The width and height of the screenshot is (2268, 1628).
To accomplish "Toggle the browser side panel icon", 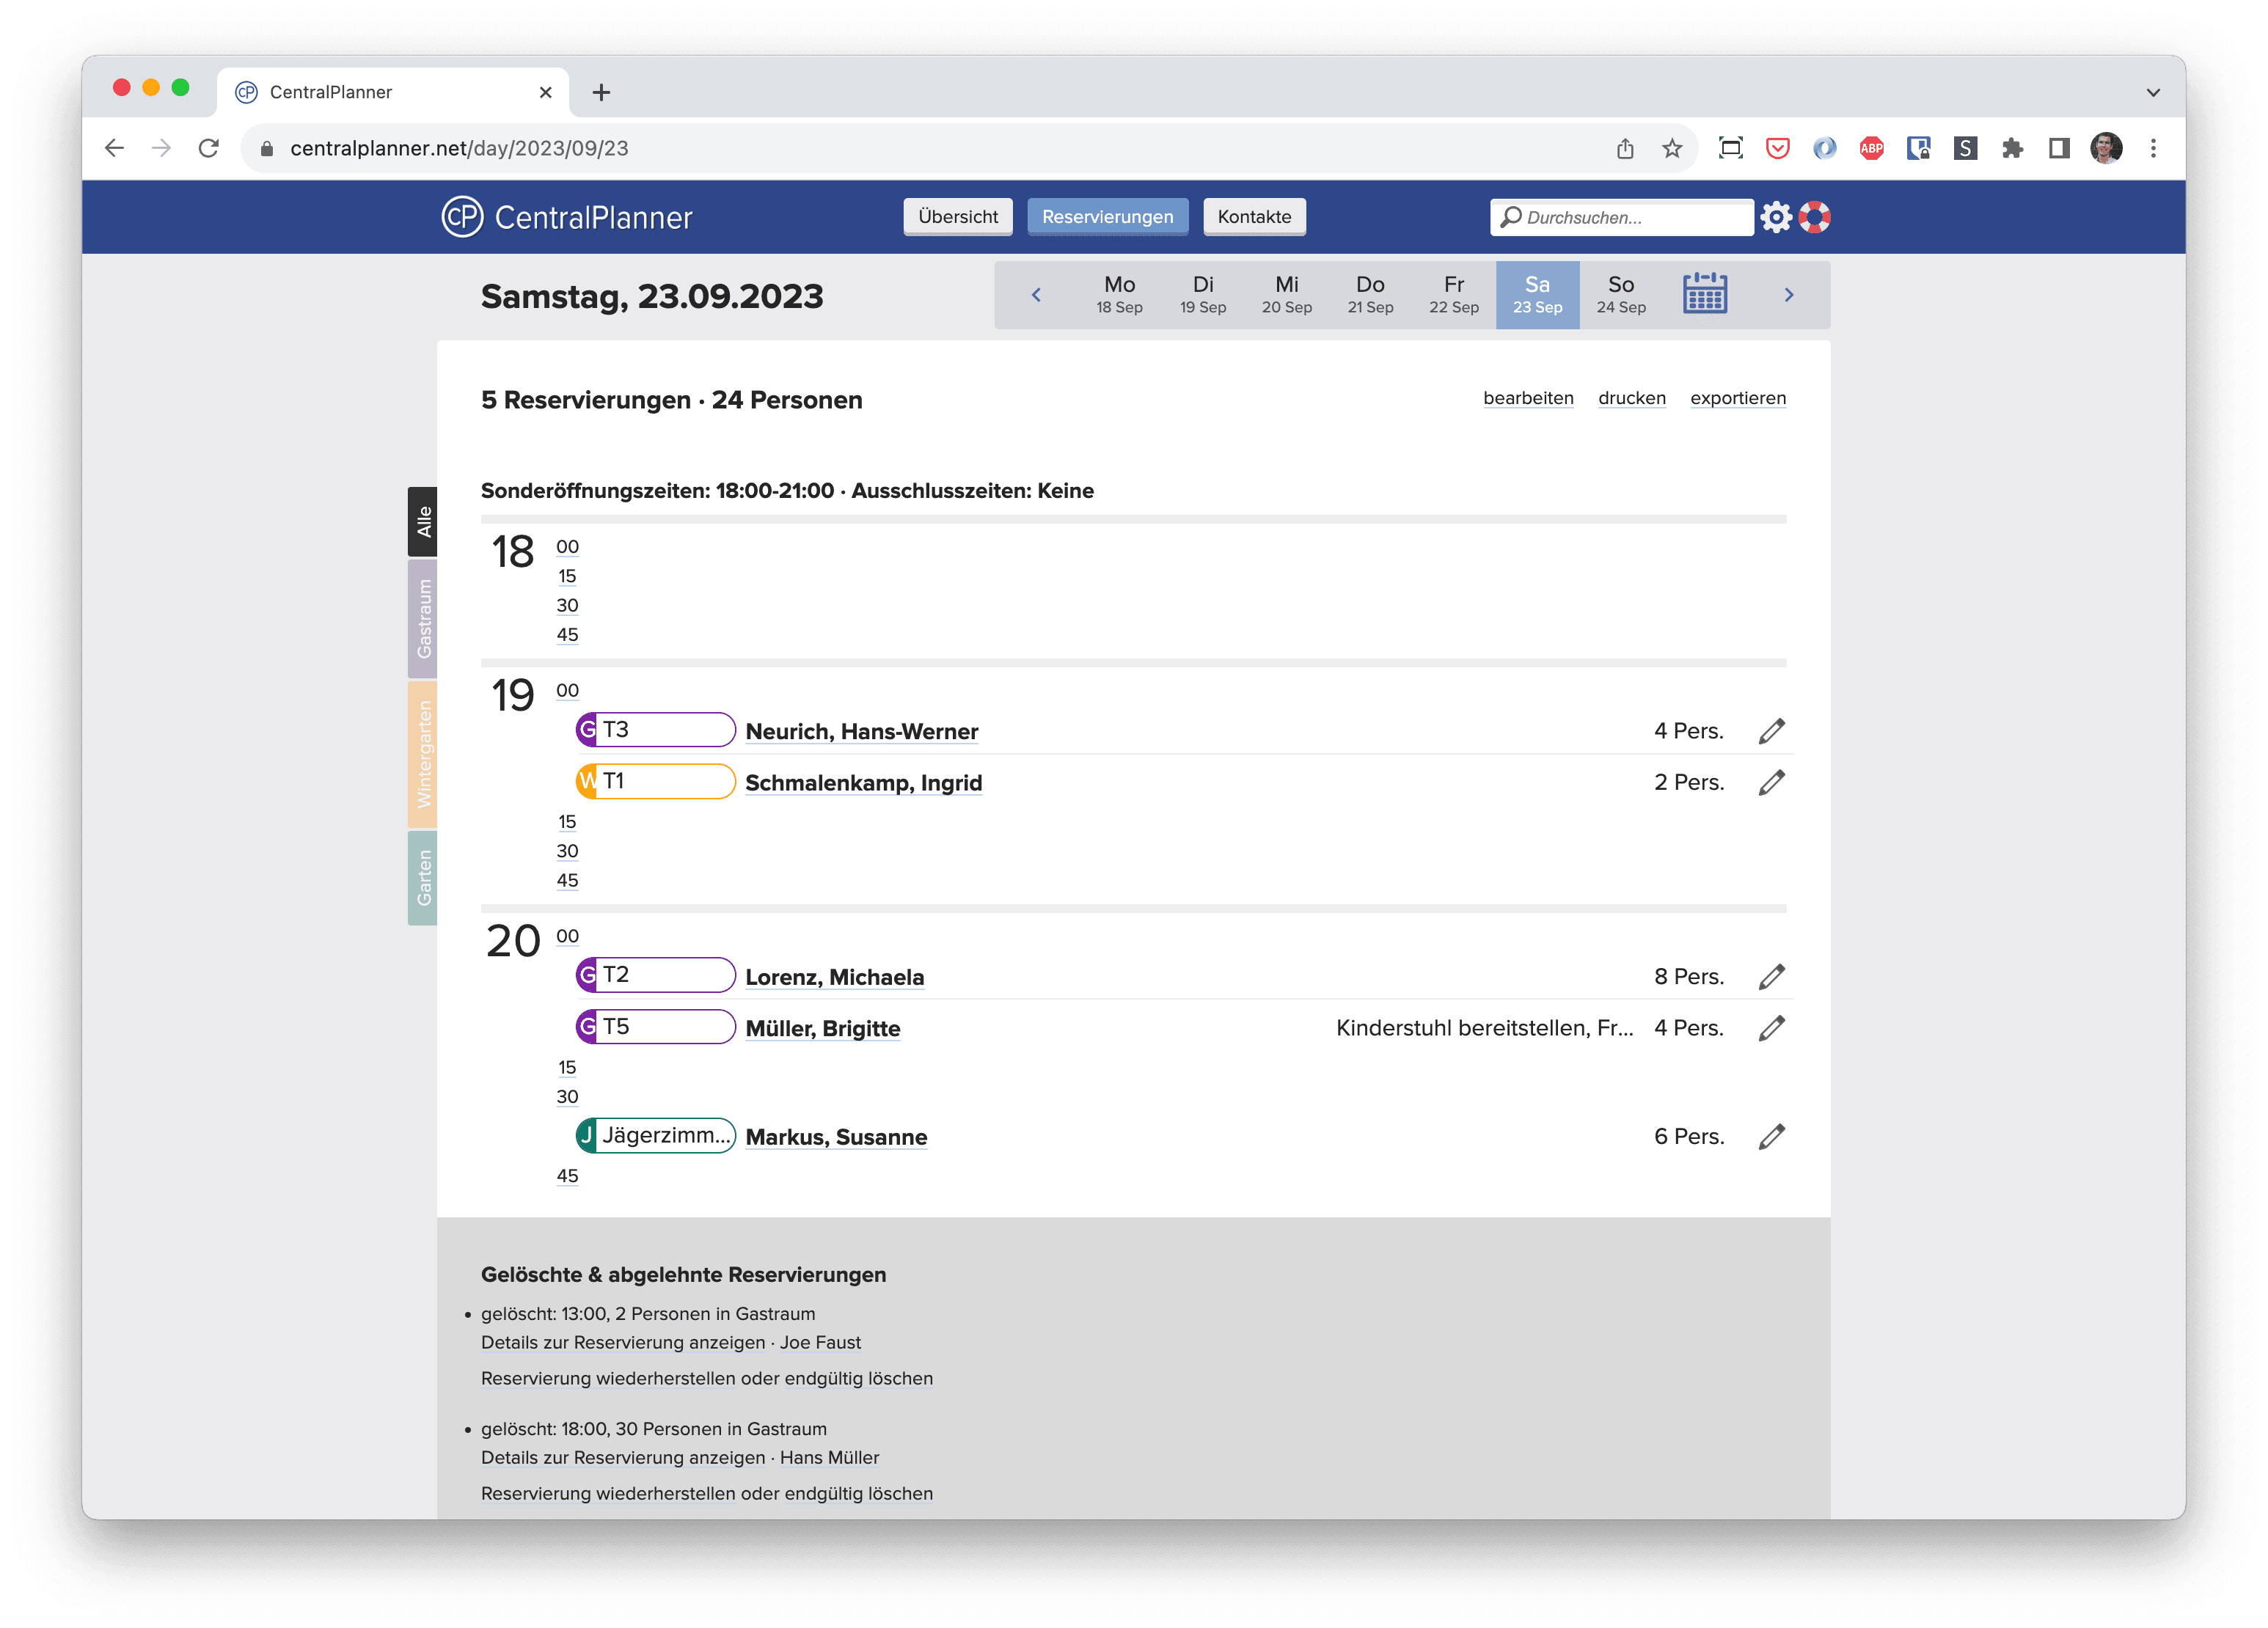I will coord(2059,148).
